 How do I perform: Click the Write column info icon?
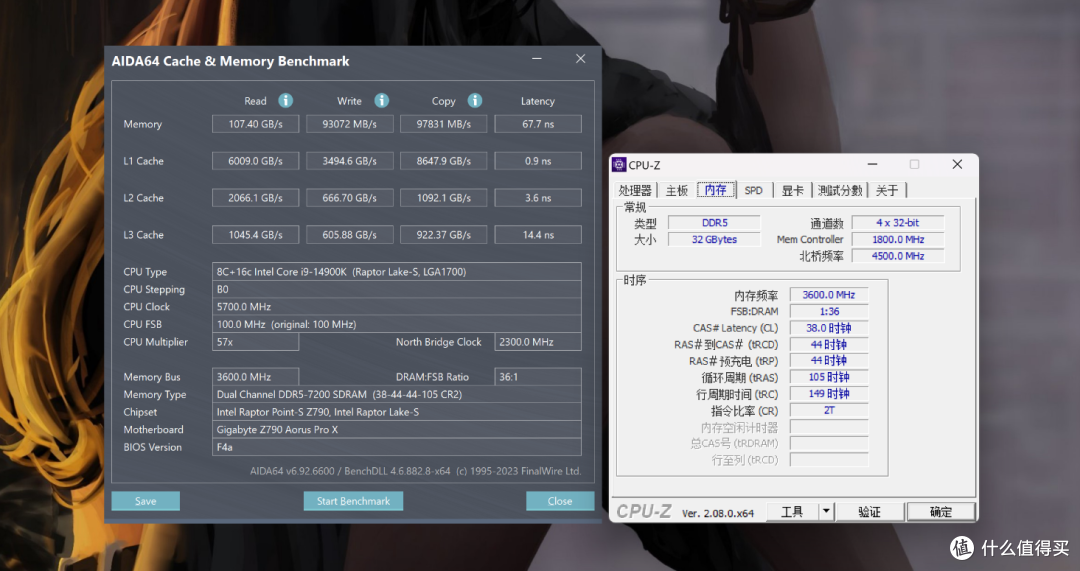(x=381, y=101)
